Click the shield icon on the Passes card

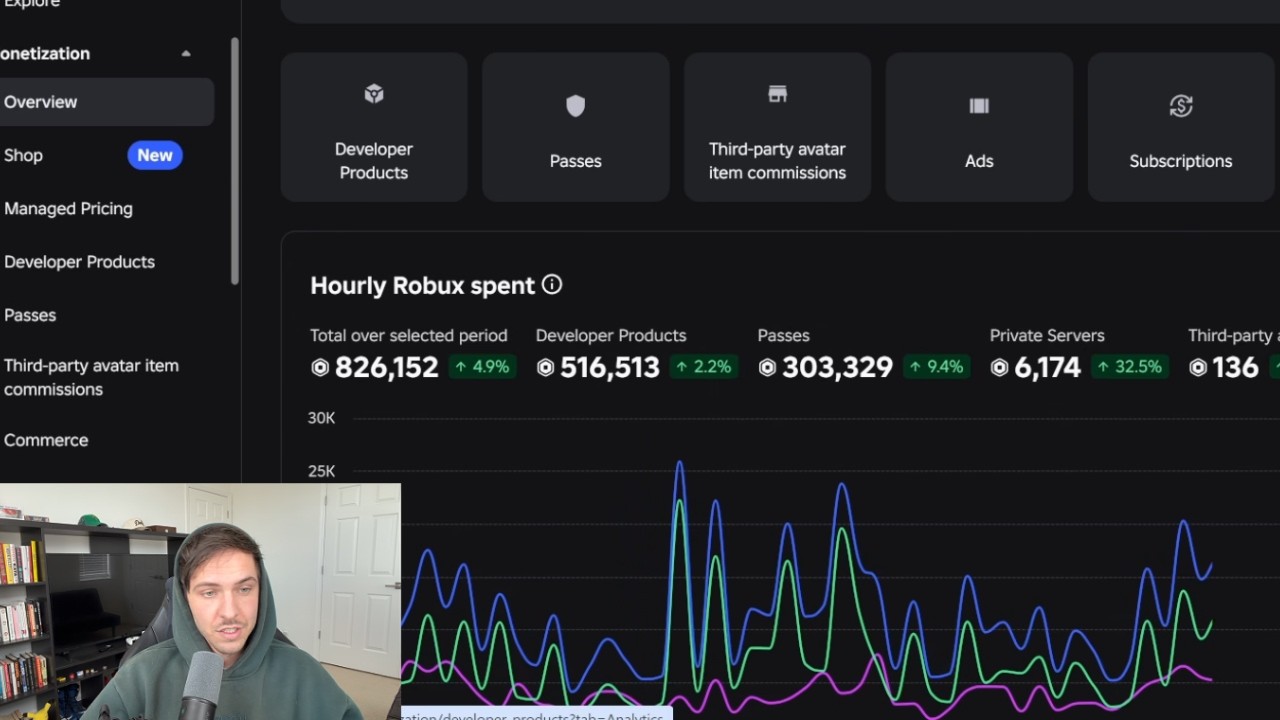tap(575, 106)
